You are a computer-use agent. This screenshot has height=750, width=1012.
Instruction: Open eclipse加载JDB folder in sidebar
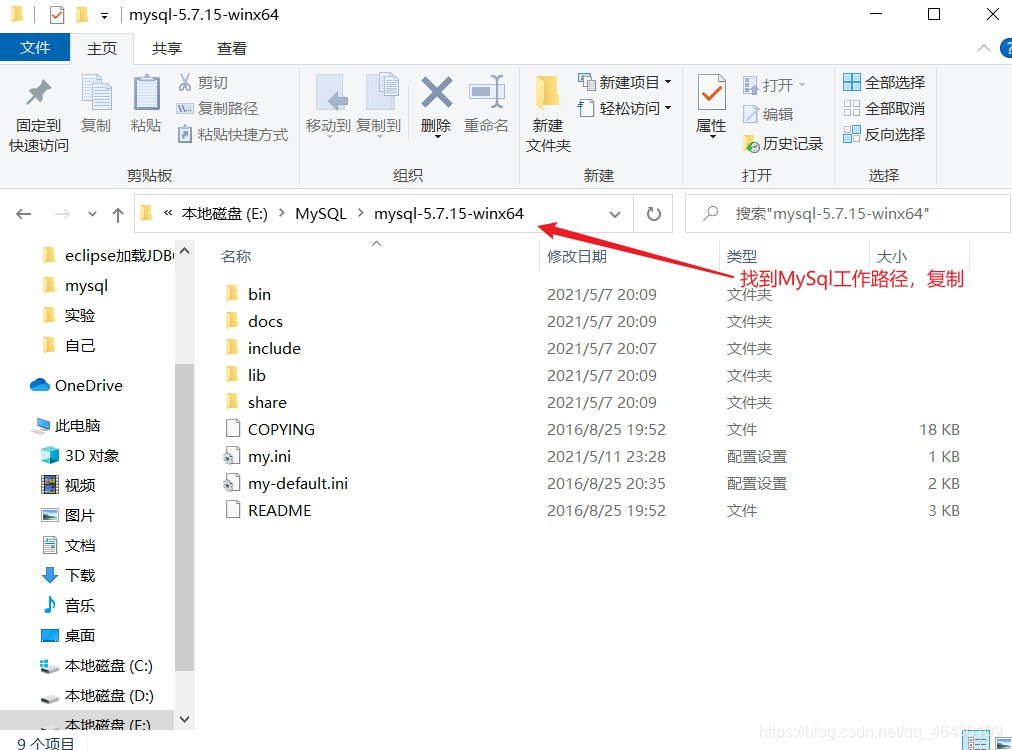pos(119,256)
